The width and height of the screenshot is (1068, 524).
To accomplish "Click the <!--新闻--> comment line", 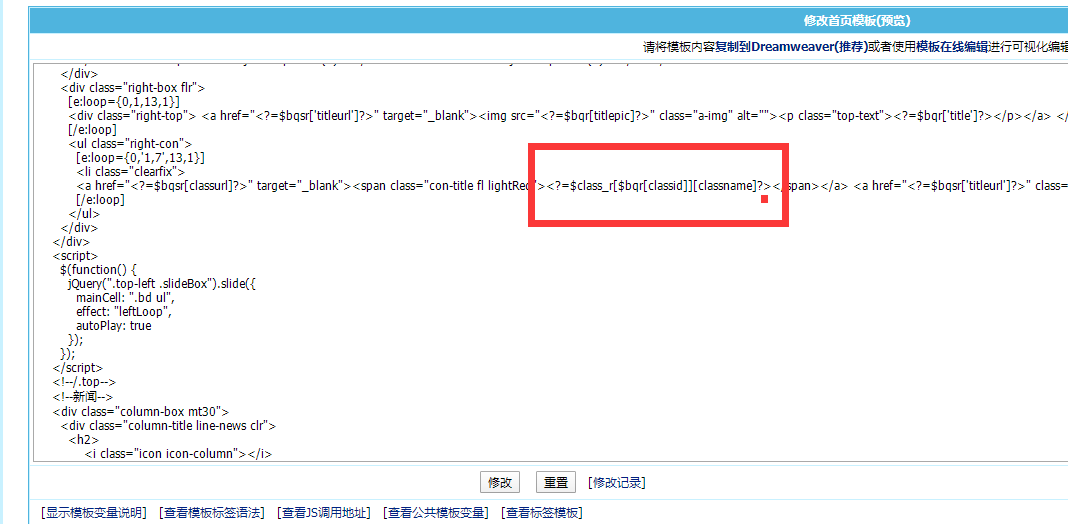I will point(81,396).
